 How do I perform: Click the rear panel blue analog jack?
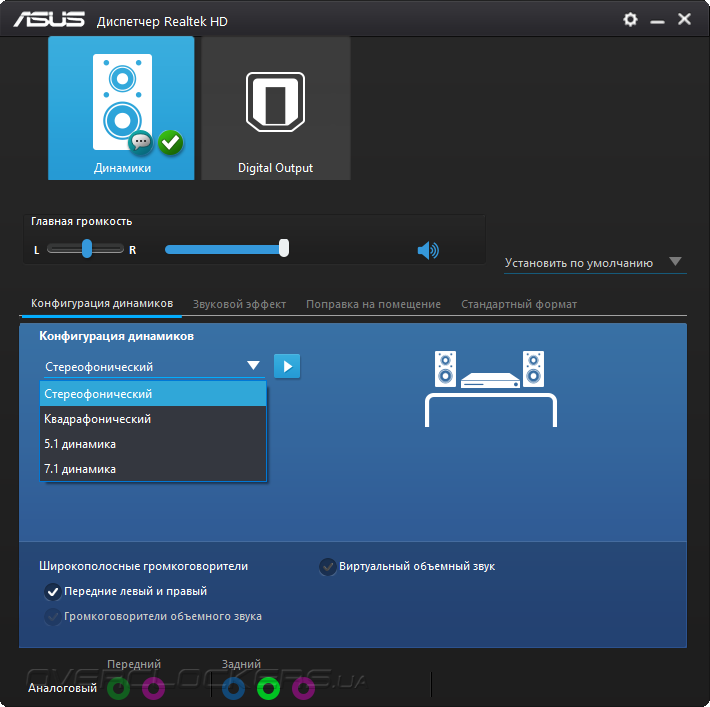[x=234, y=688]
